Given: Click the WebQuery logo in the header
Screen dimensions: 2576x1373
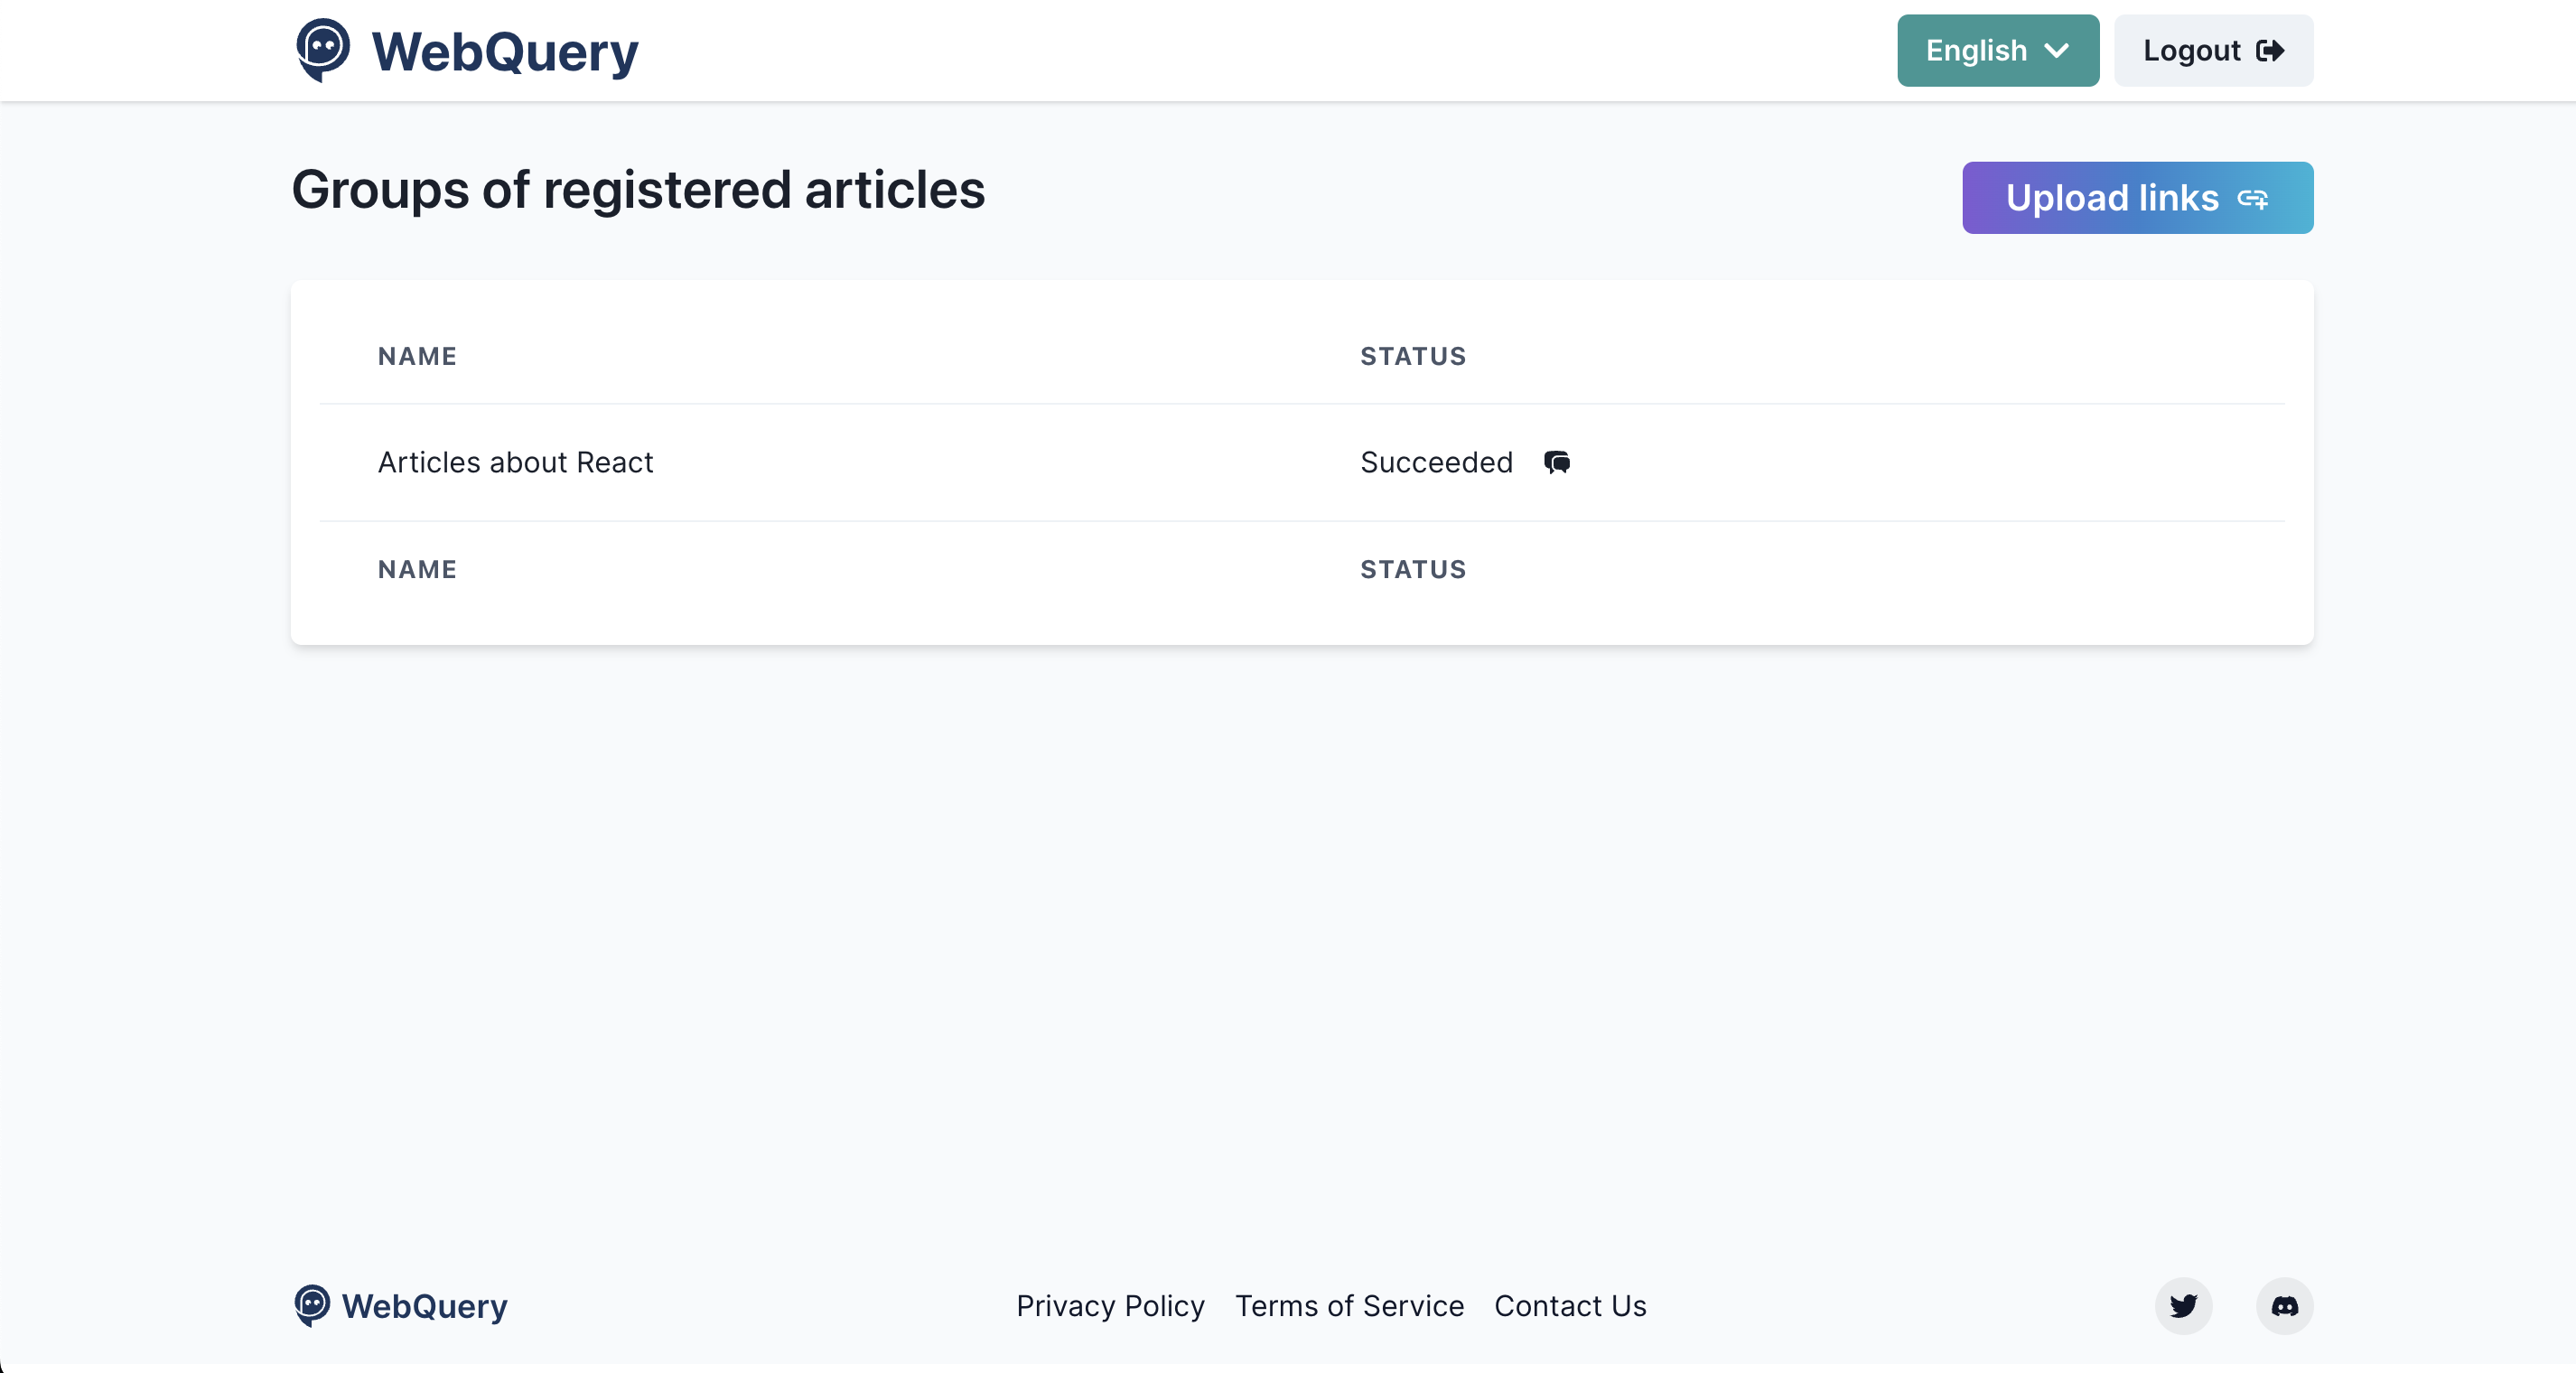Looking at the screenshot, I should pos(466,50).
